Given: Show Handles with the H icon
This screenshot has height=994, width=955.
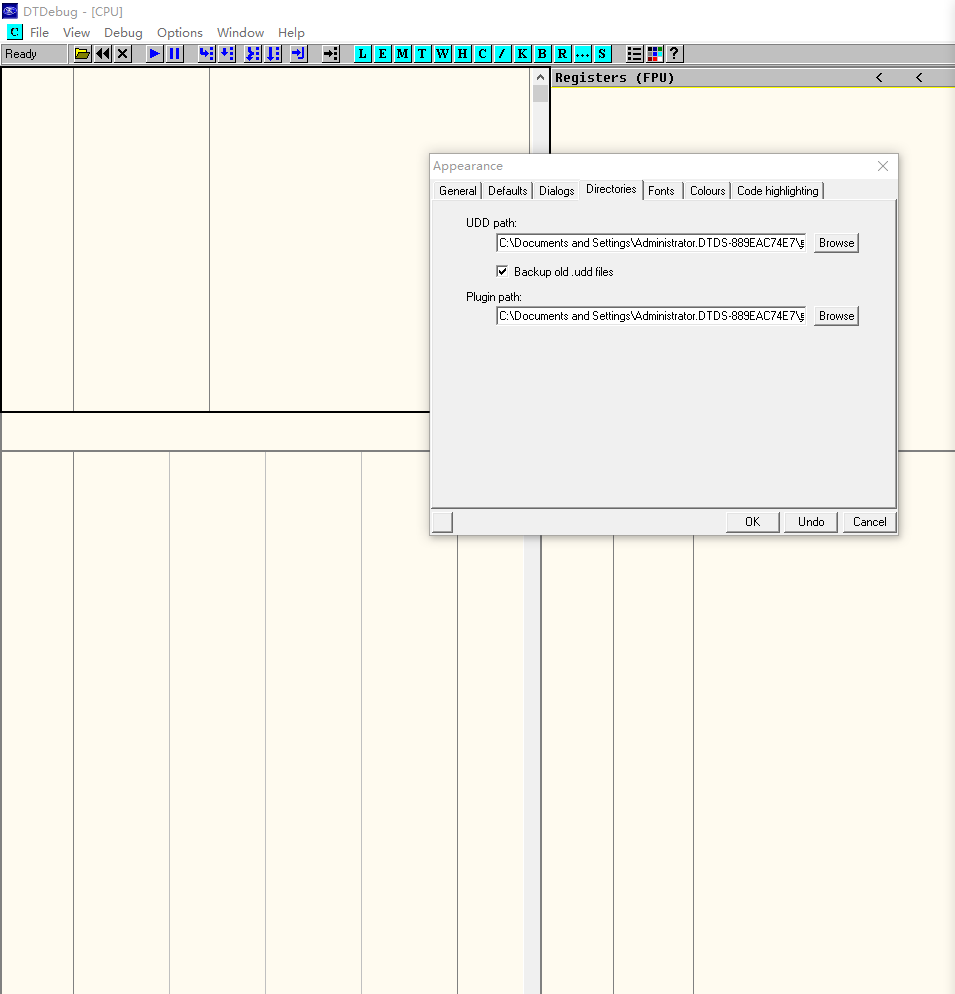Looking at the screenshot, I should pyautogui.click(x=462, y=54).
